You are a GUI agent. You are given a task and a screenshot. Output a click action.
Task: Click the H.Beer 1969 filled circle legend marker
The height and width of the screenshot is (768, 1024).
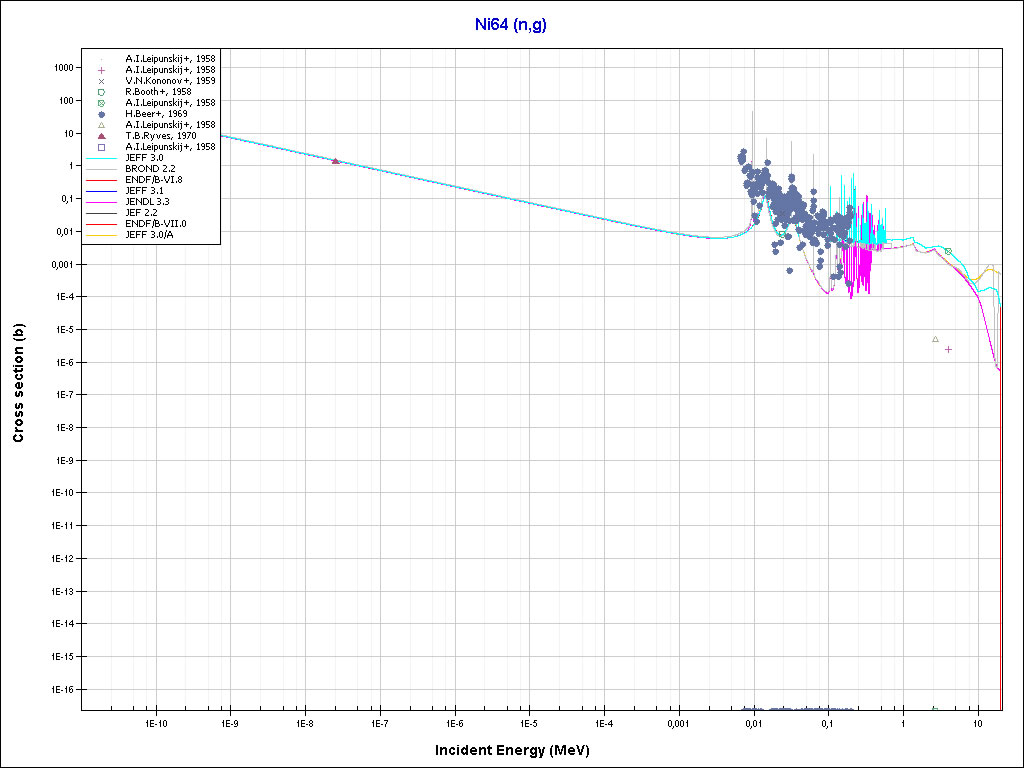coord(101,114)
